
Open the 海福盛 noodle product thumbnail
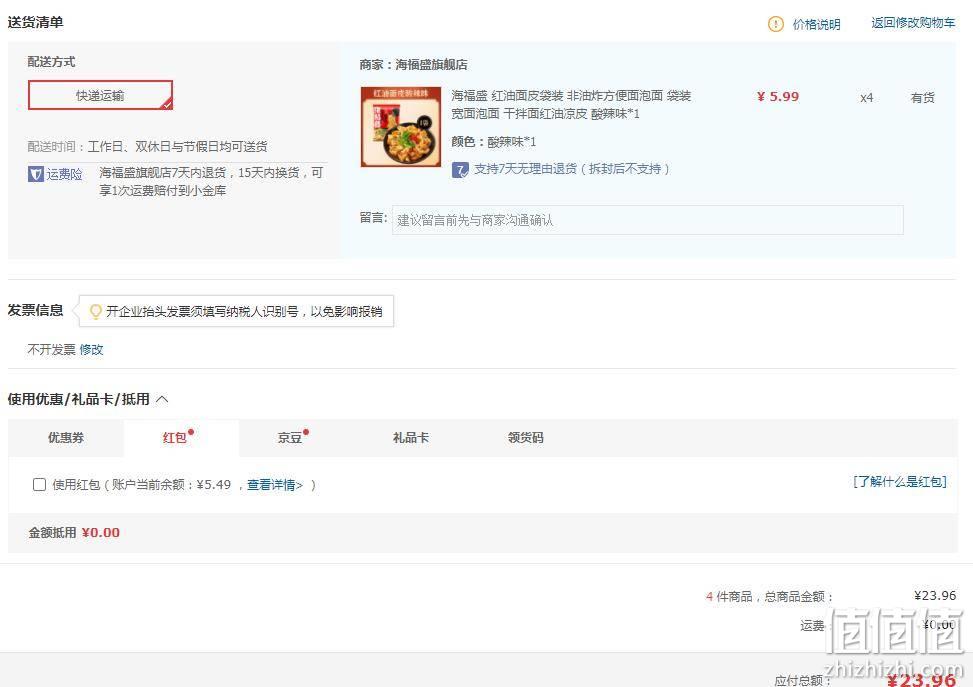pyautogui.click(x=401, y=127)
